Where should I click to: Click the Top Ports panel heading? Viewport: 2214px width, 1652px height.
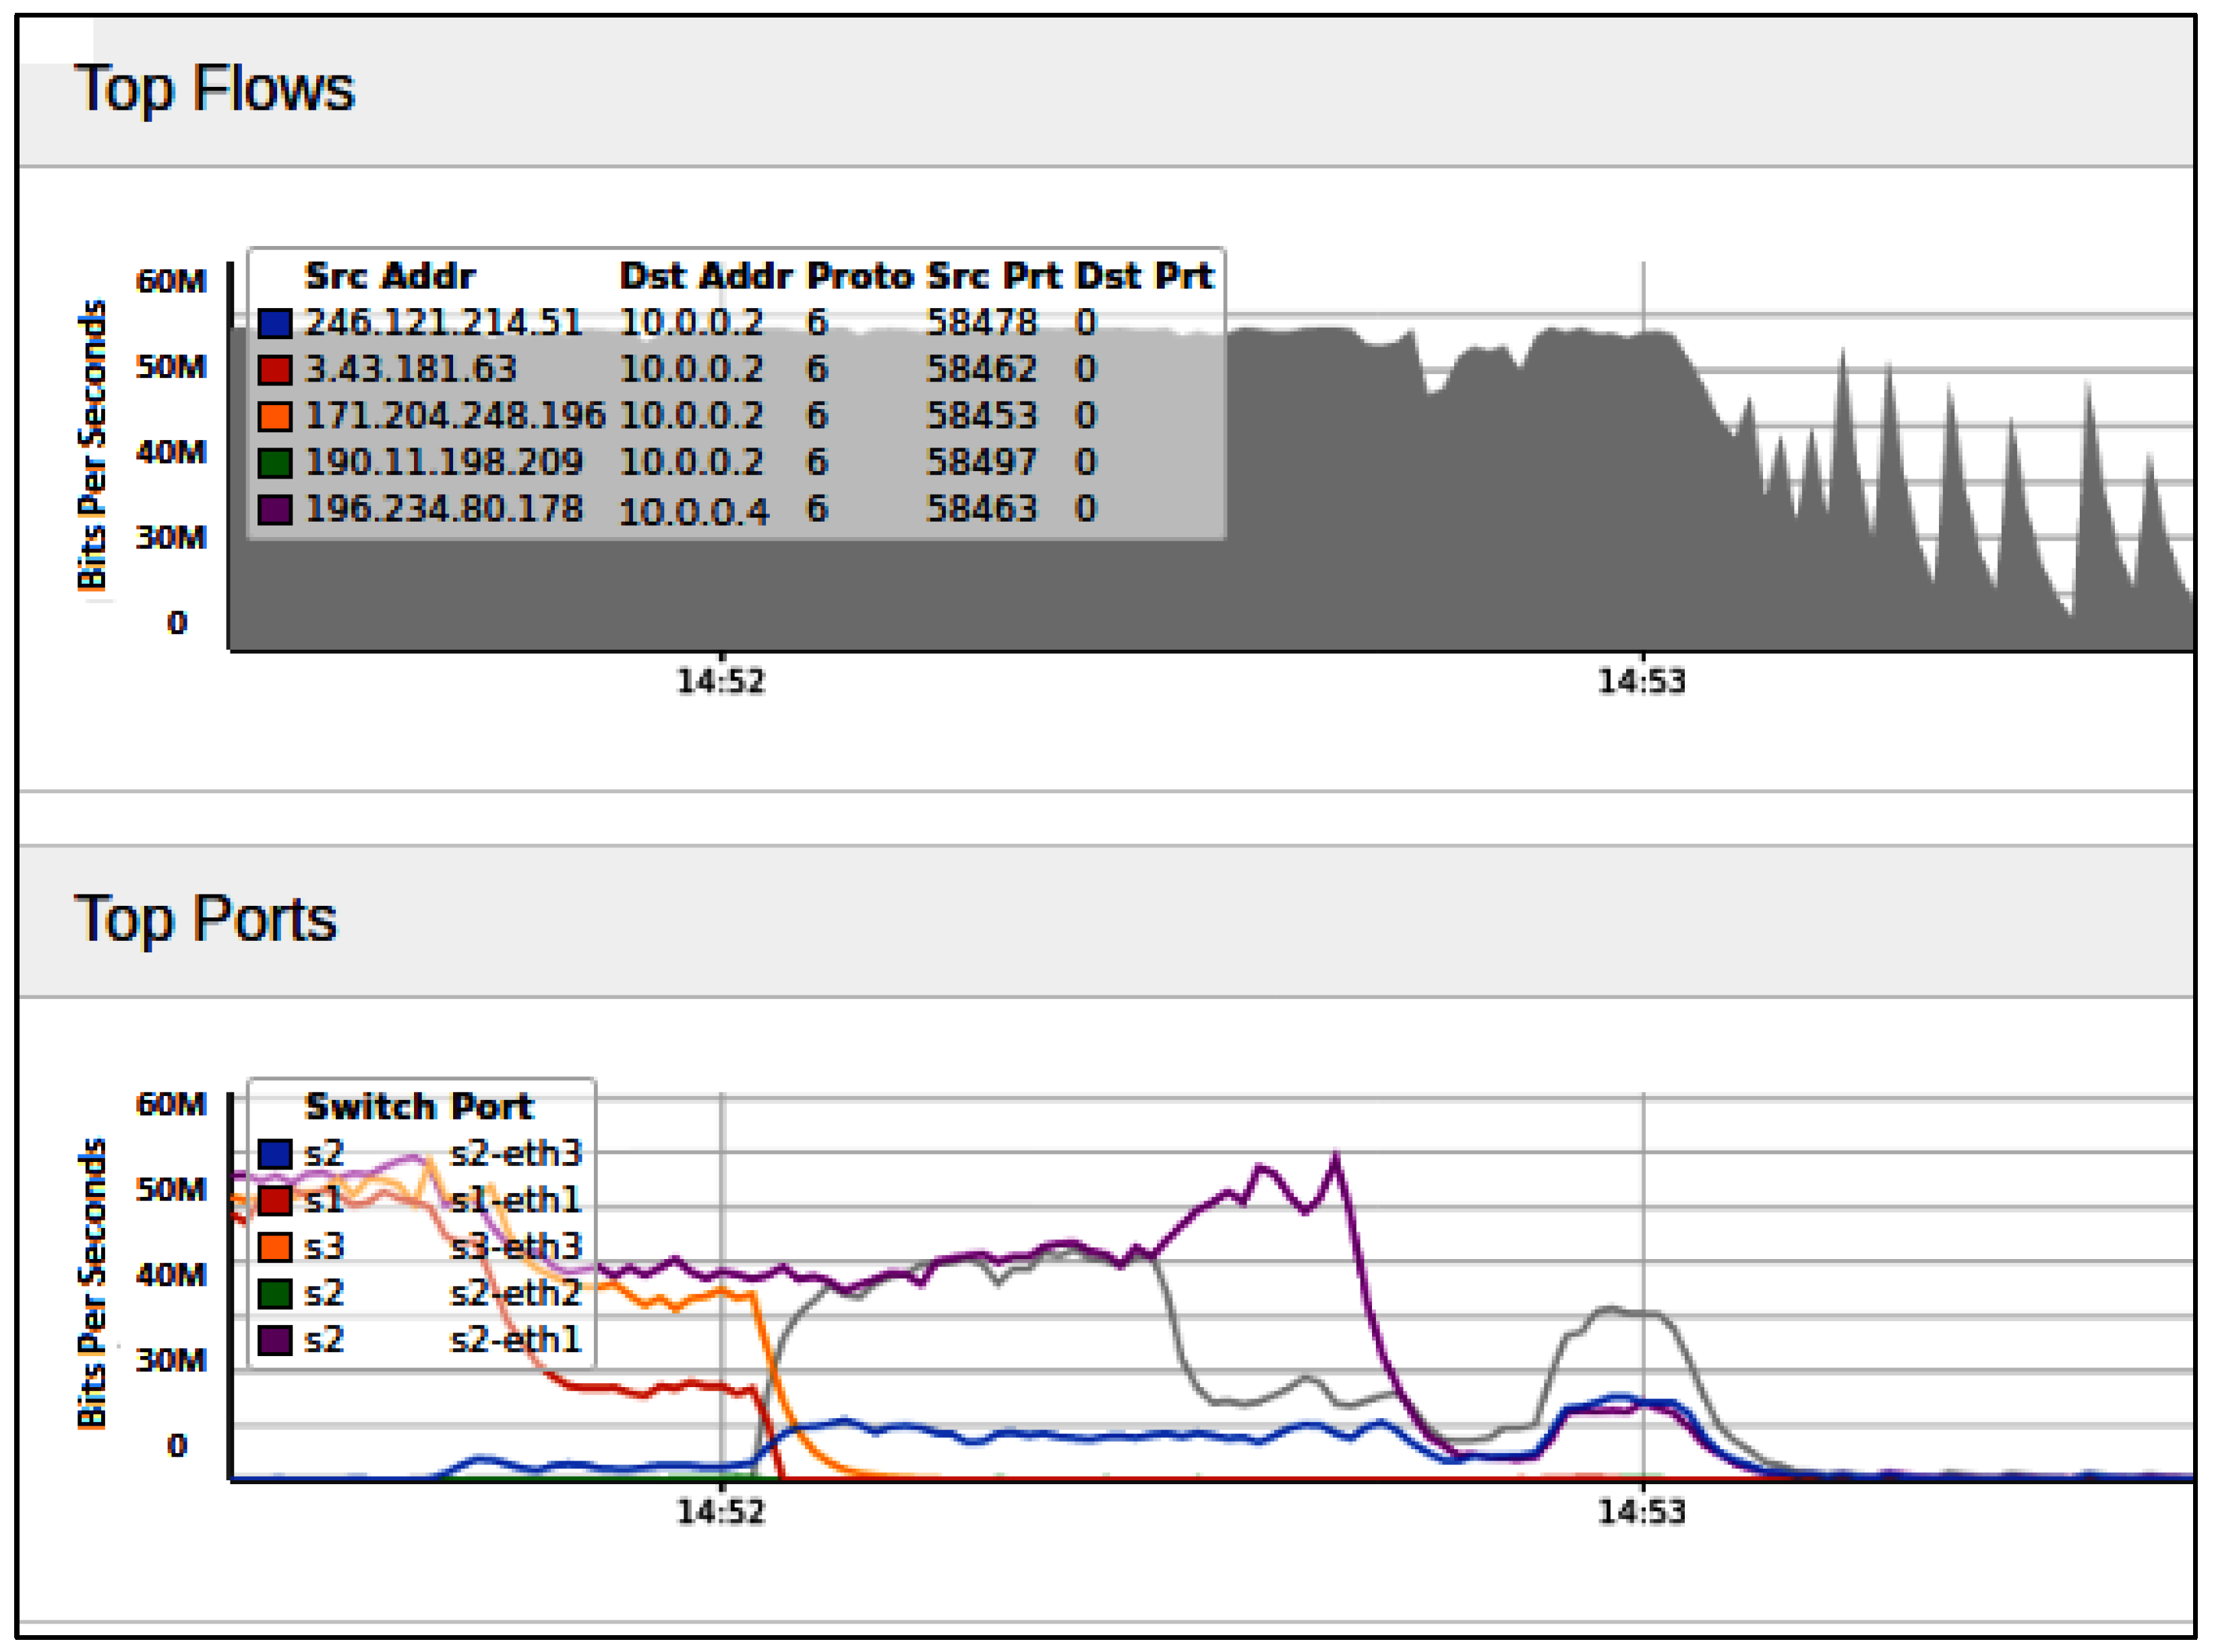(205, 919)
